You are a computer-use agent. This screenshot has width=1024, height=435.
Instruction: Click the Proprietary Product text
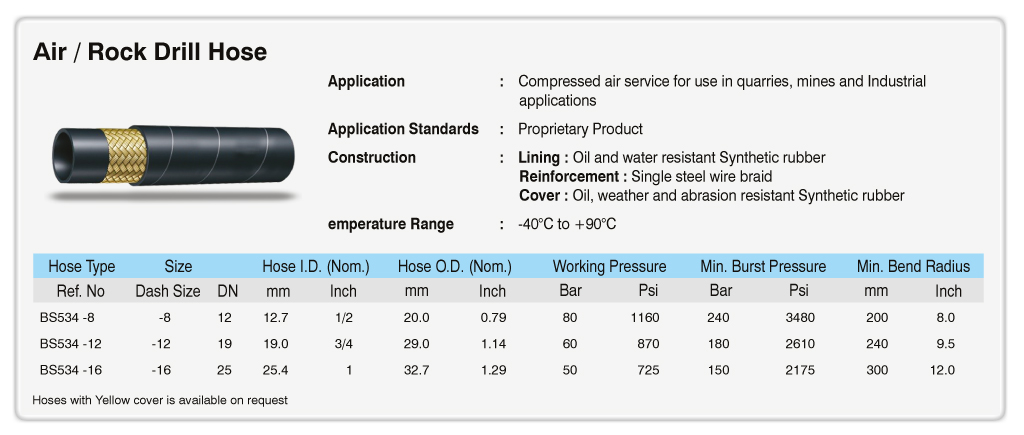point(581,129)
